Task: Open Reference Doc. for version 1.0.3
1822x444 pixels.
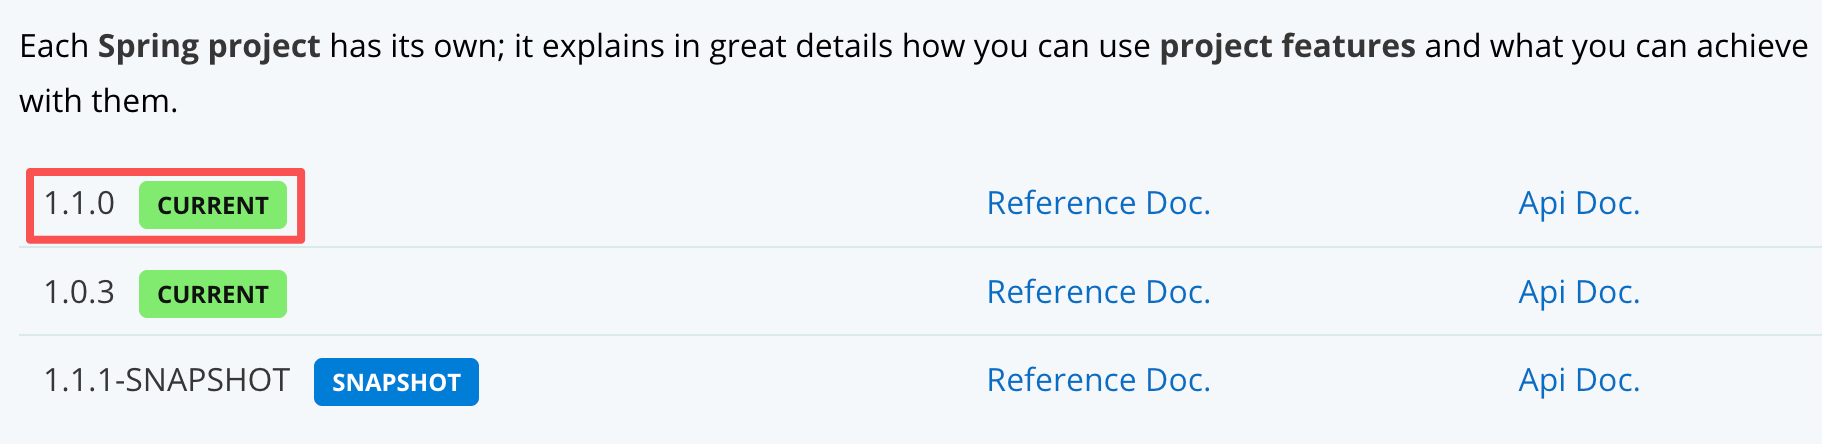Action: click(1098, 292)
